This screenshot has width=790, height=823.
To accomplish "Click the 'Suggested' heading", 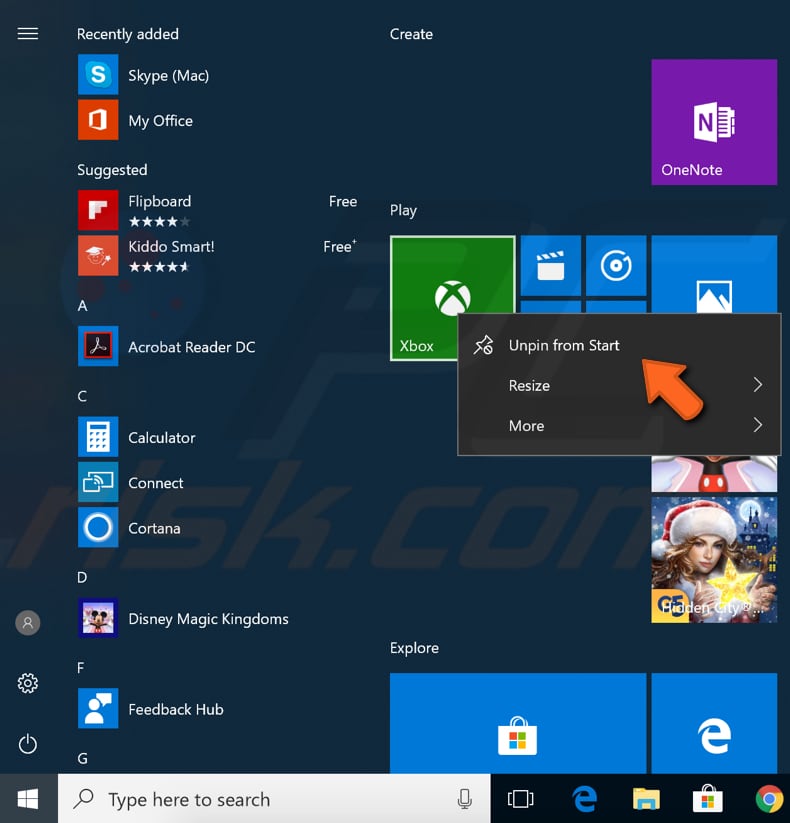I will 112,170.
